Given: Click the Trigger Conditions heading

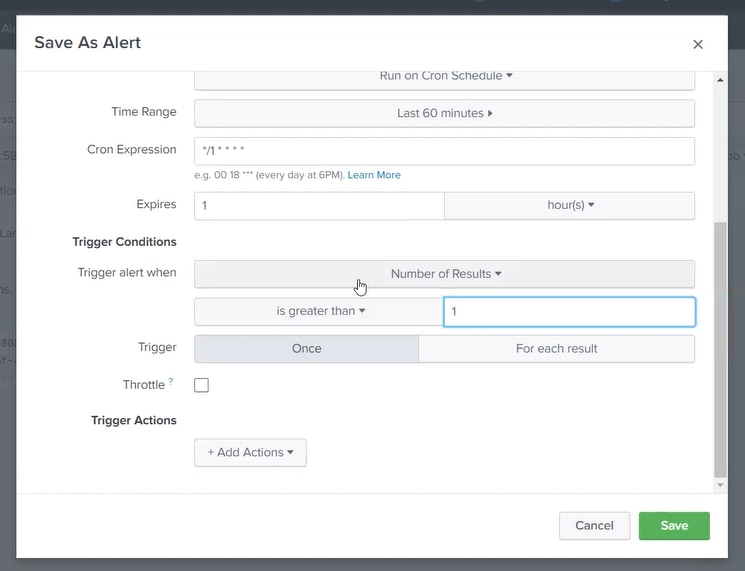Looking at the screenshot, I should pos(124,242).
